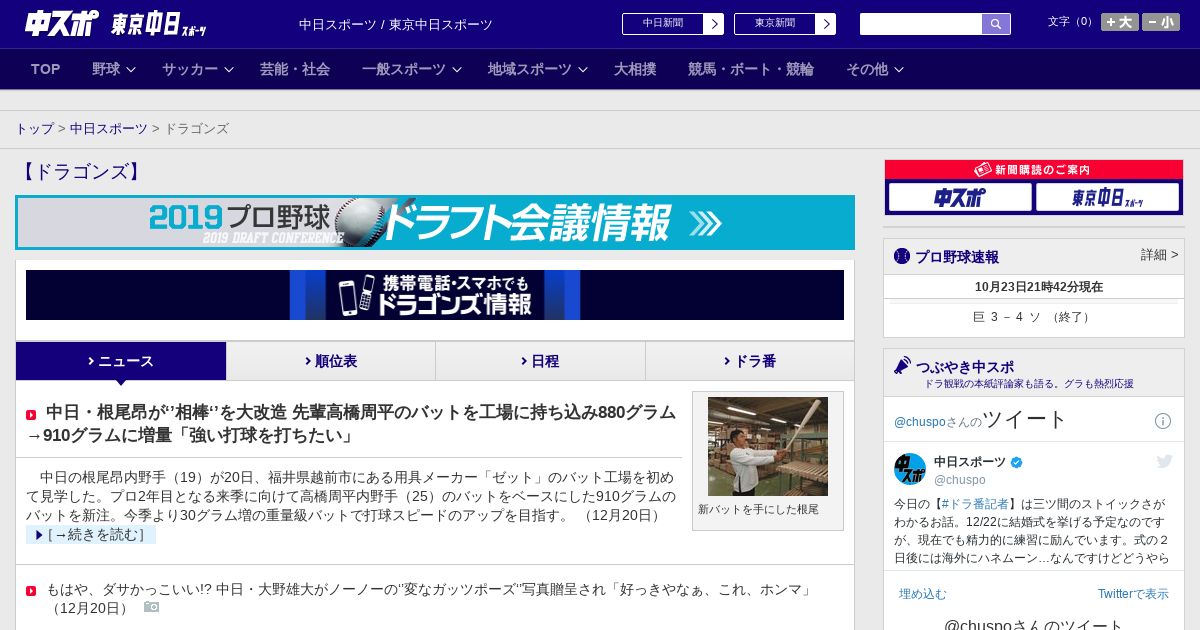Screen dimensions: 1200x630
Task: Click the 中日スポーツ / 東京中日スポーツ header text
Action: [x=396, y=24]
